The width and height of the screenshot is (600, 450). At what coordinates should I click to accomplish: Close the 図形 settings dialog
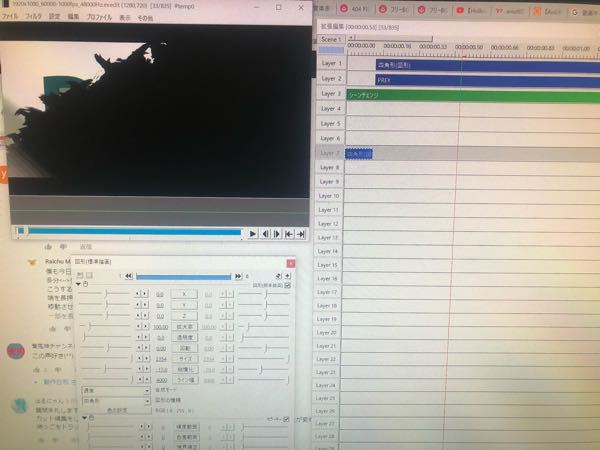point(291,262)
